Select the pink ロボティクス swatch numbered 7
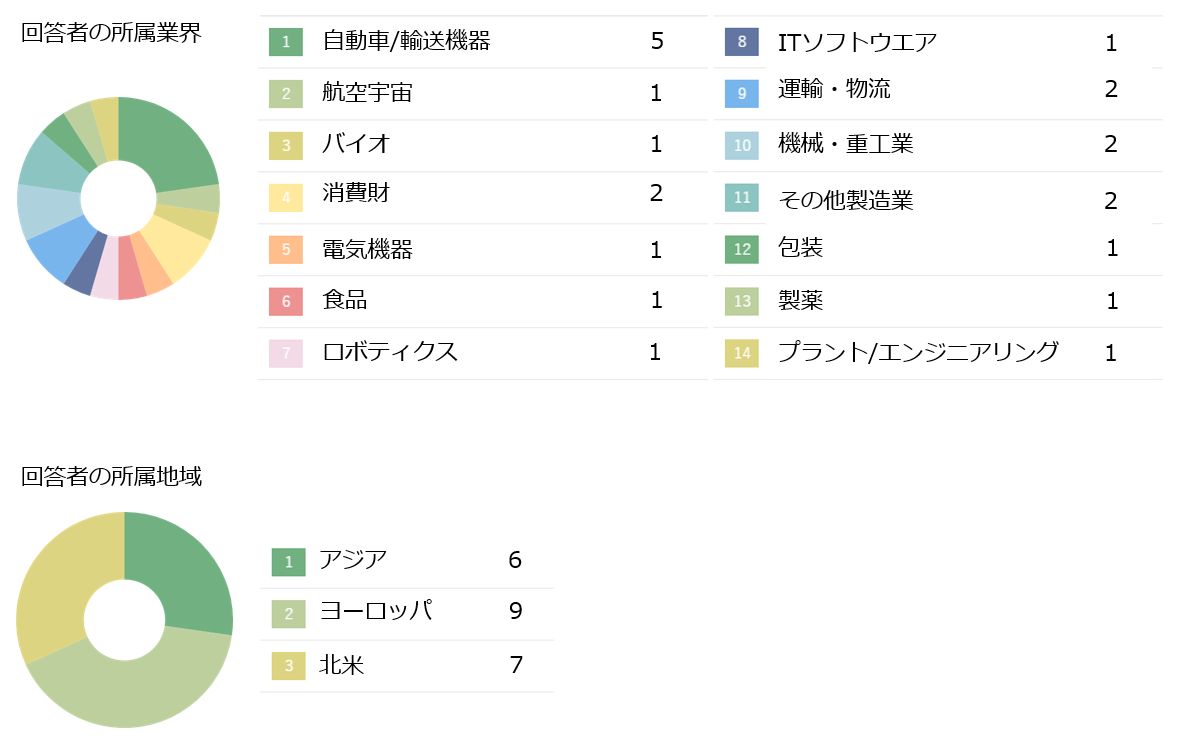Viewport: 1177px width, 739px height. (286, 353)
